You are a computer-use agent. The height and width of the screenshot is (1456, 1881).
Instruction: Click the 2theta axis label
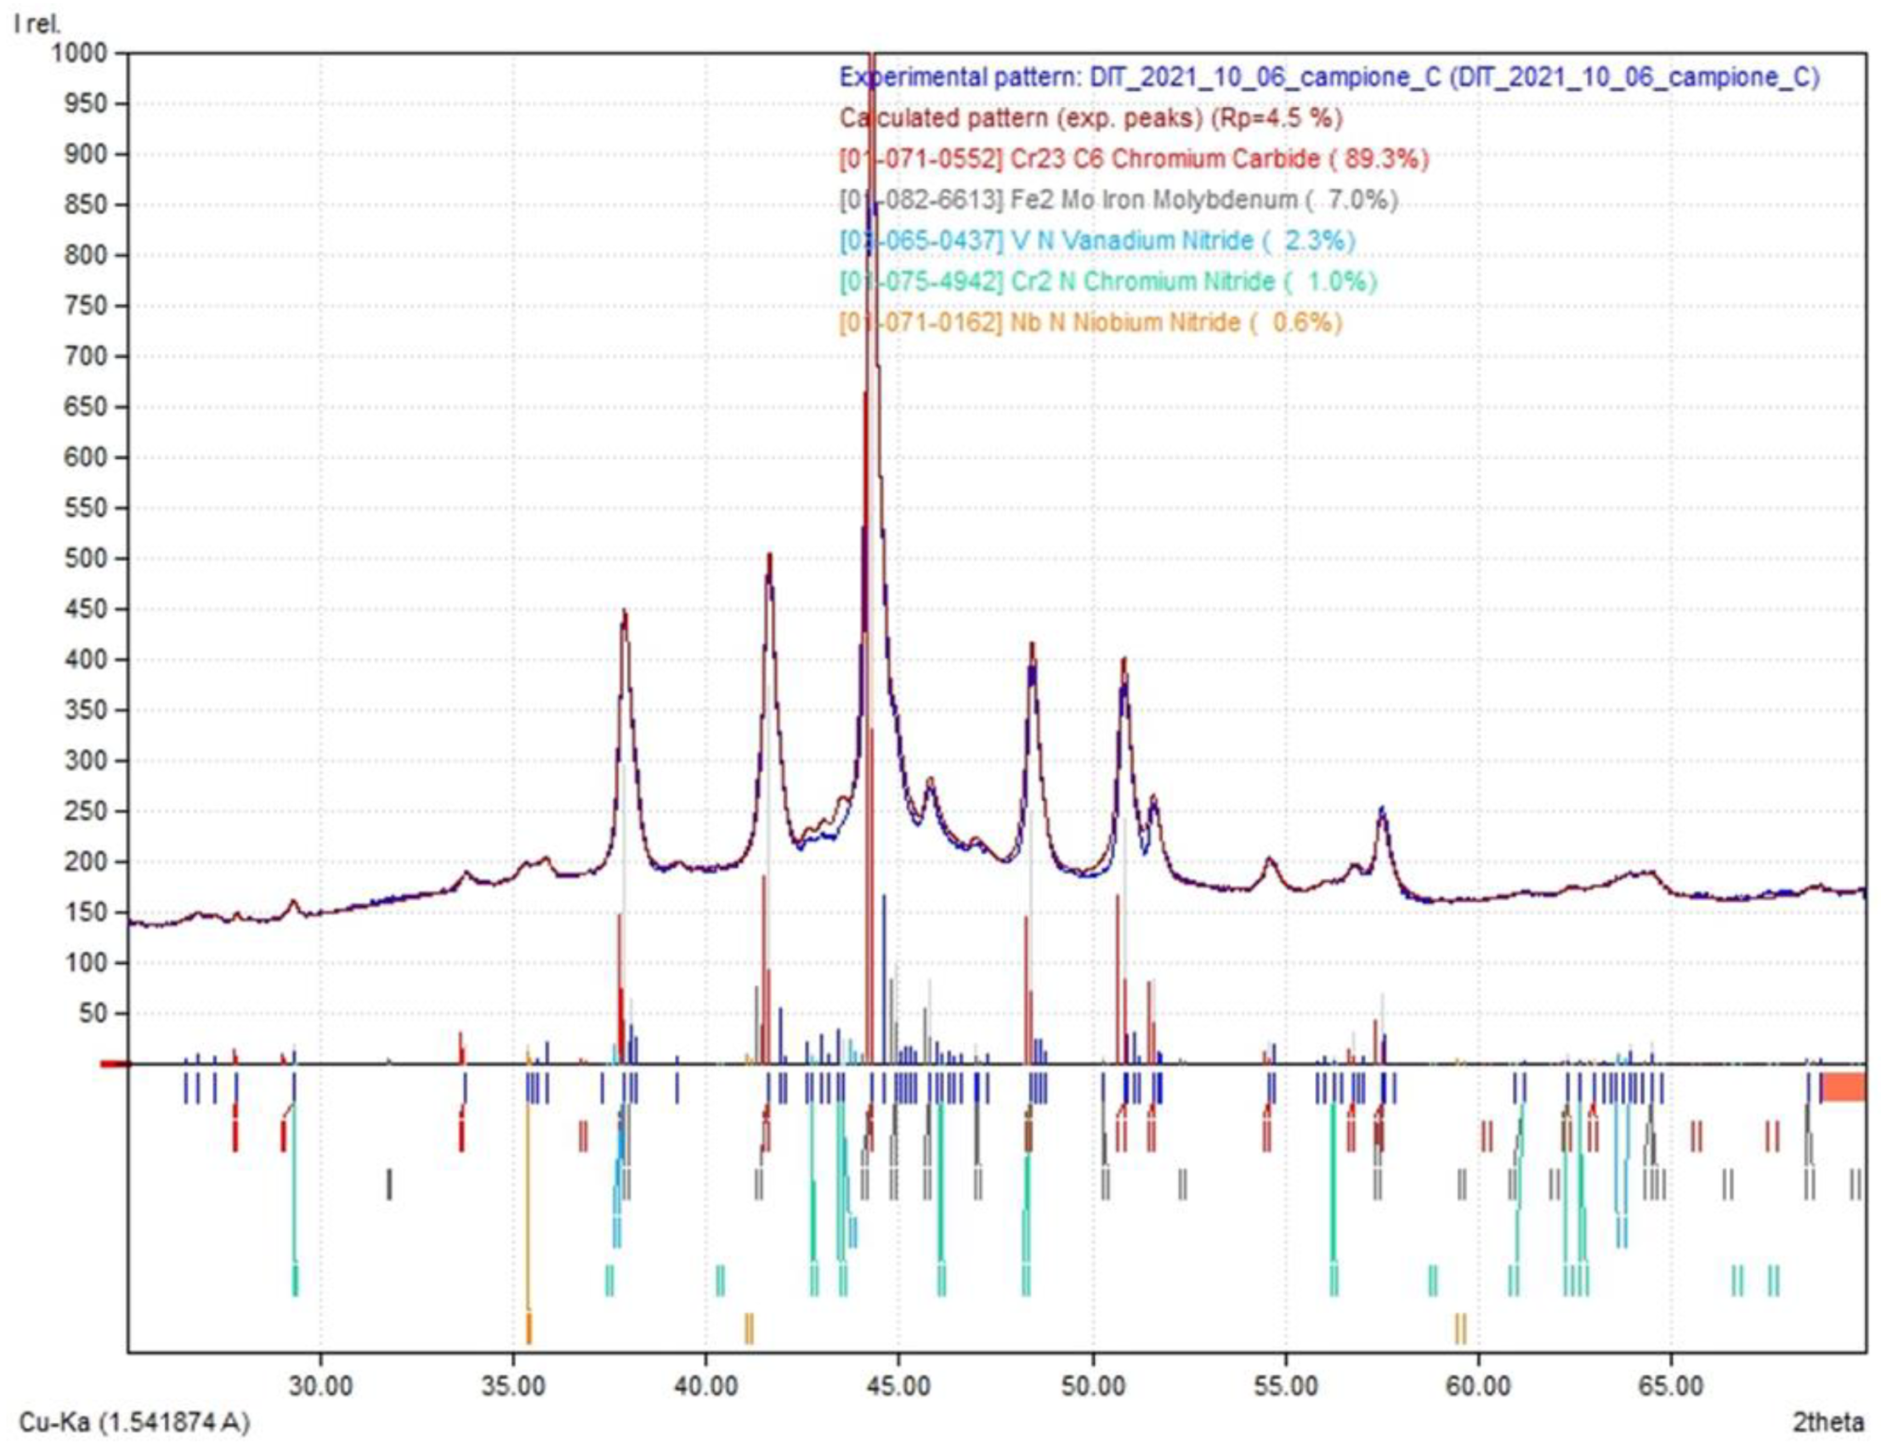[x=1827, y=1421]
